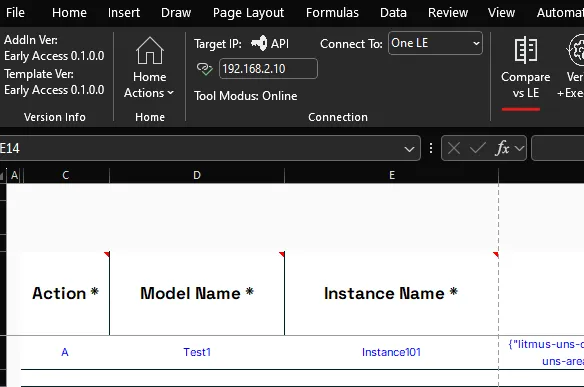This screenshot has height=387, width=584.
Task: Select the cell containing A
Action: (x=65, y=352)
